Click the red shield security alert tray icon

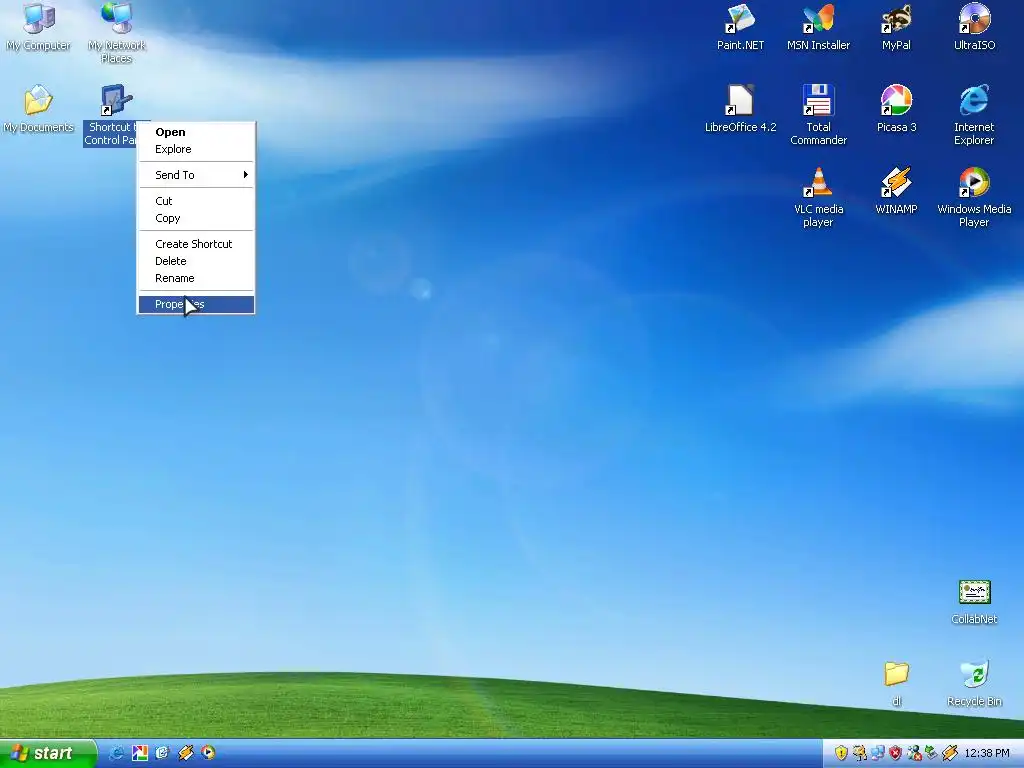click(895, 753)
